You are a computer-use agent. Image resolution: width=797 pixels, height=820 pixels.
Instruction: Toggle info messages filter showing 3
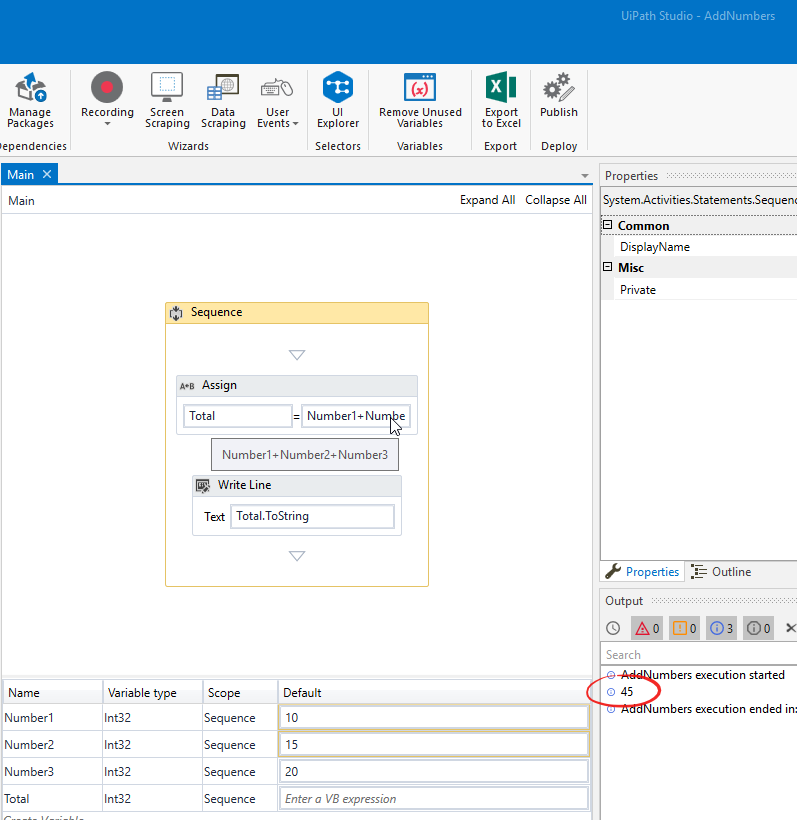pyautogui.click(x=721, y=628)
